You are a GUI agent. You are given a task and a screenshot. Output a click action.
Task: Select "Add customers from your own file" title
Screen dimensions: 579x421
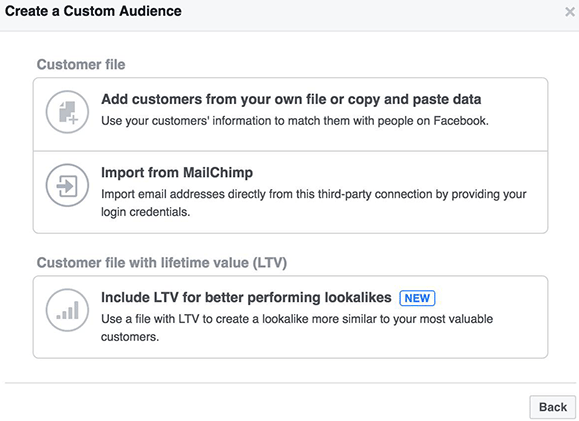coord(291,99)
